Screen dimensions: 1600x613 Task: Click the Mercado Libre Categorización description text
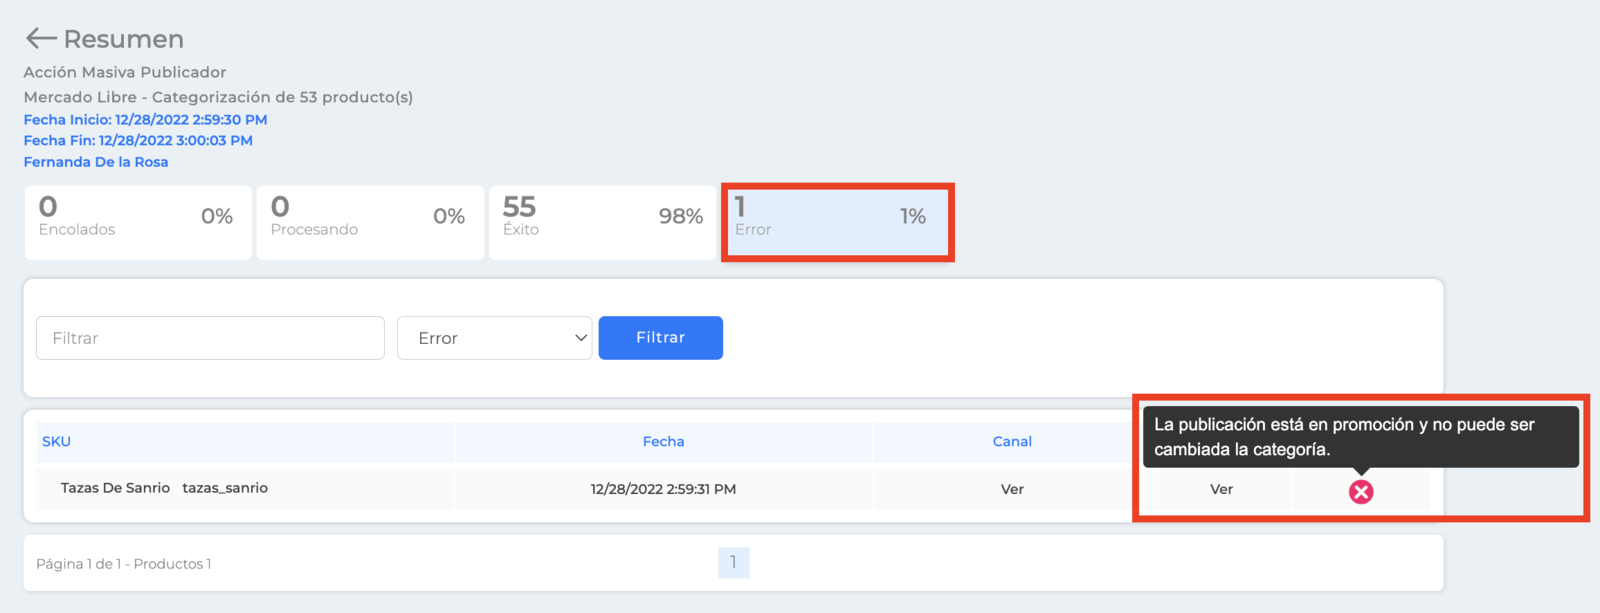pyautogui.click(x=218, y=97)
